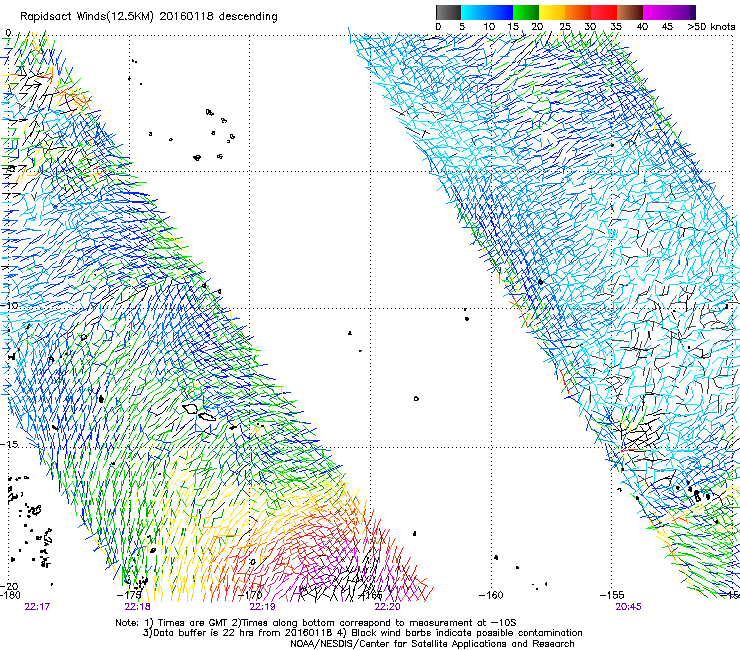740x650 pixels.
Task: Click the 'Data buffer is 22 hrs' note line
Action: 362,633
